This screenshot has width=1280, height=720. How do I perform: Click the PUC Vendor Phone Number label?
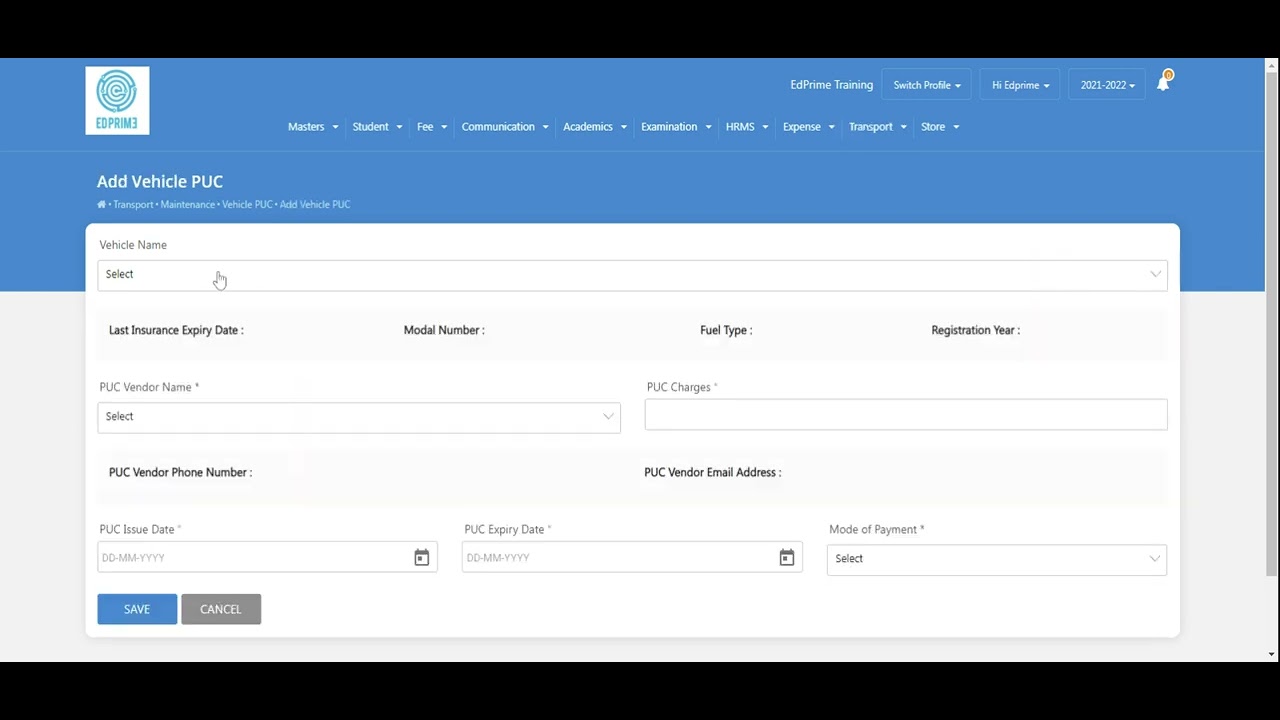(180, 472)
